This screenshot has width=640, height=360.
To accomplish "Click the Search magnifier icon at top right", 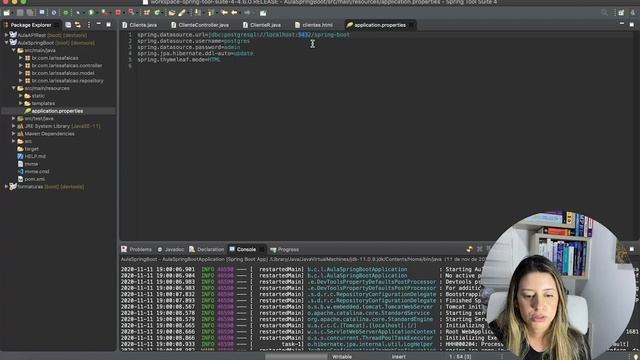I will [x=604, y=13].
